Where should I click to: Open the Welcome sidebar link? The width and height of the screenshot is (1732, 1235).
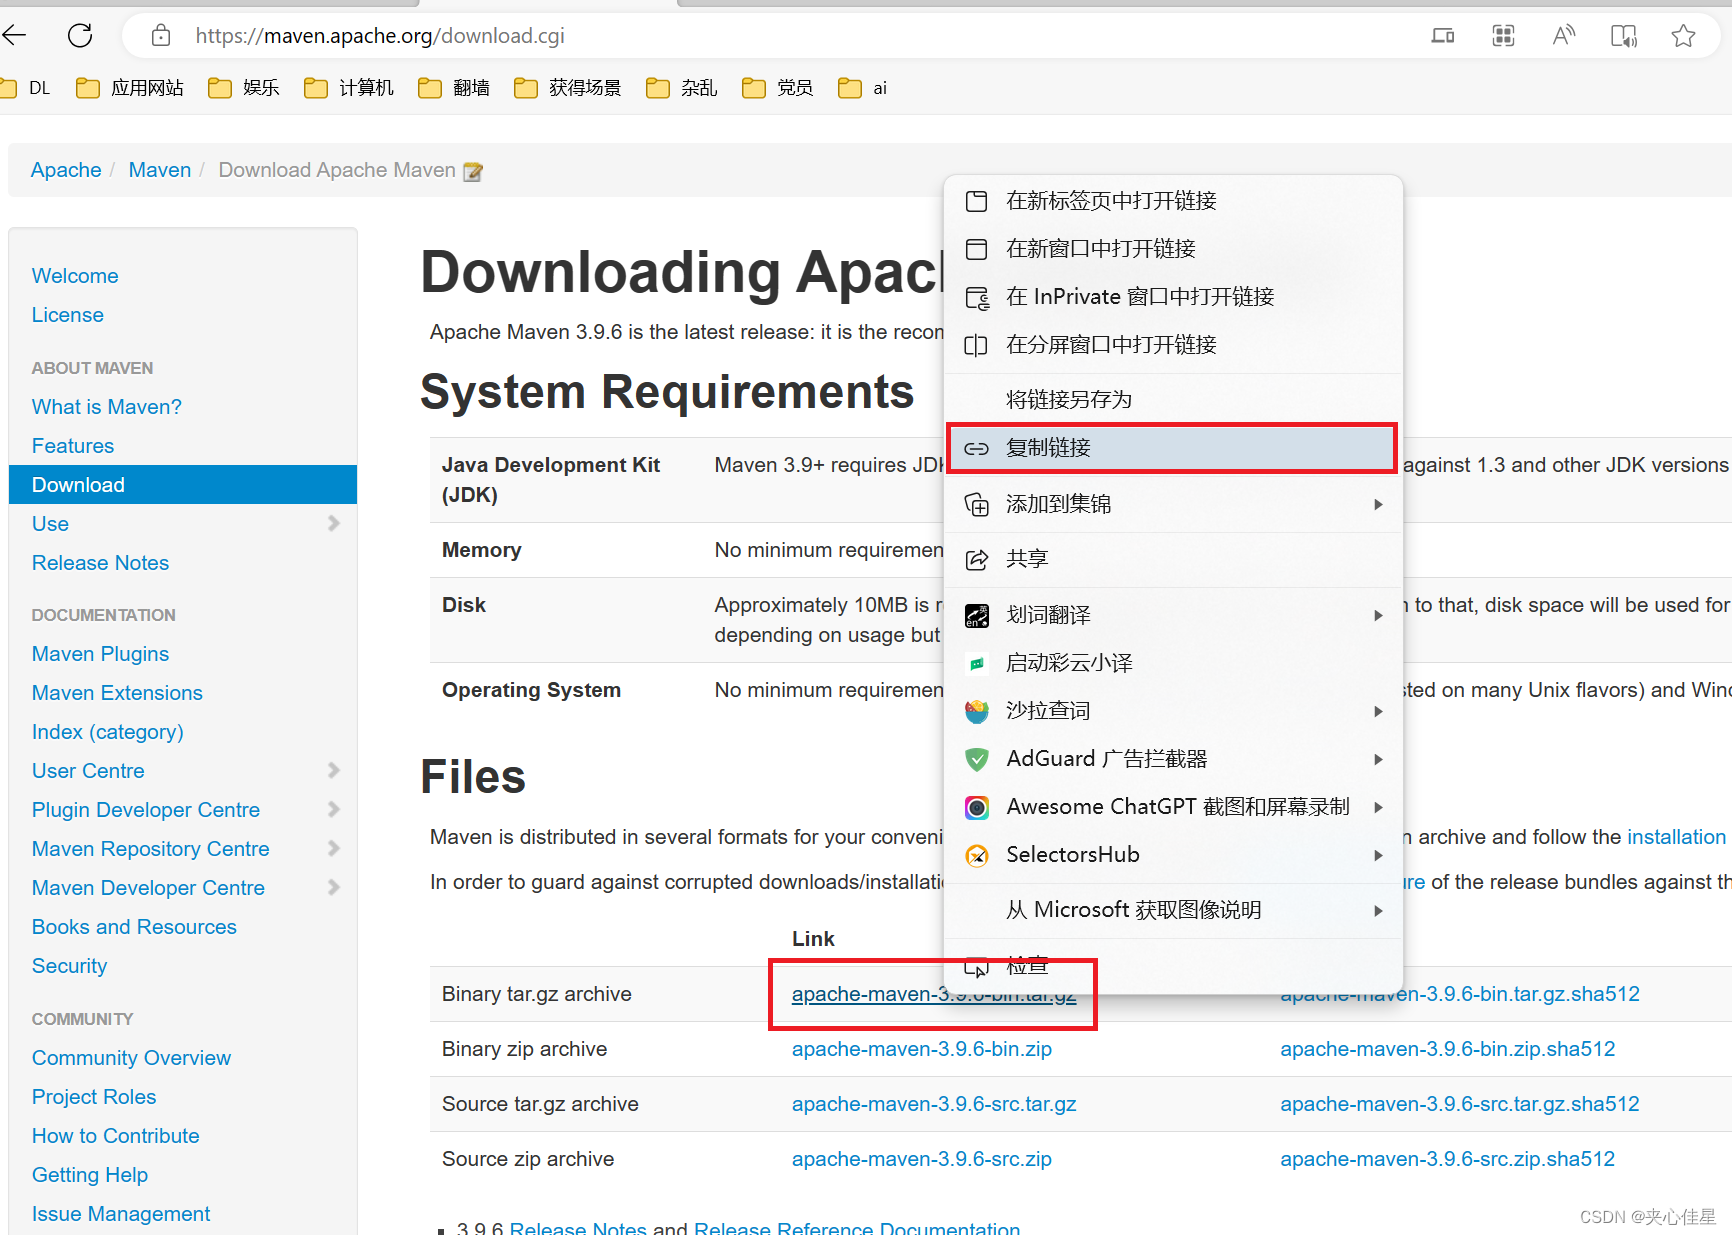tap(75, 276)
